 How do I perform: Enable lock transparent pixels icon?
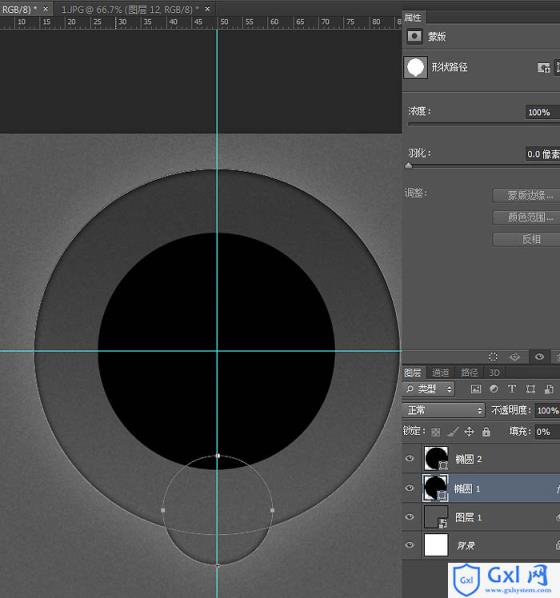(436, 432)
